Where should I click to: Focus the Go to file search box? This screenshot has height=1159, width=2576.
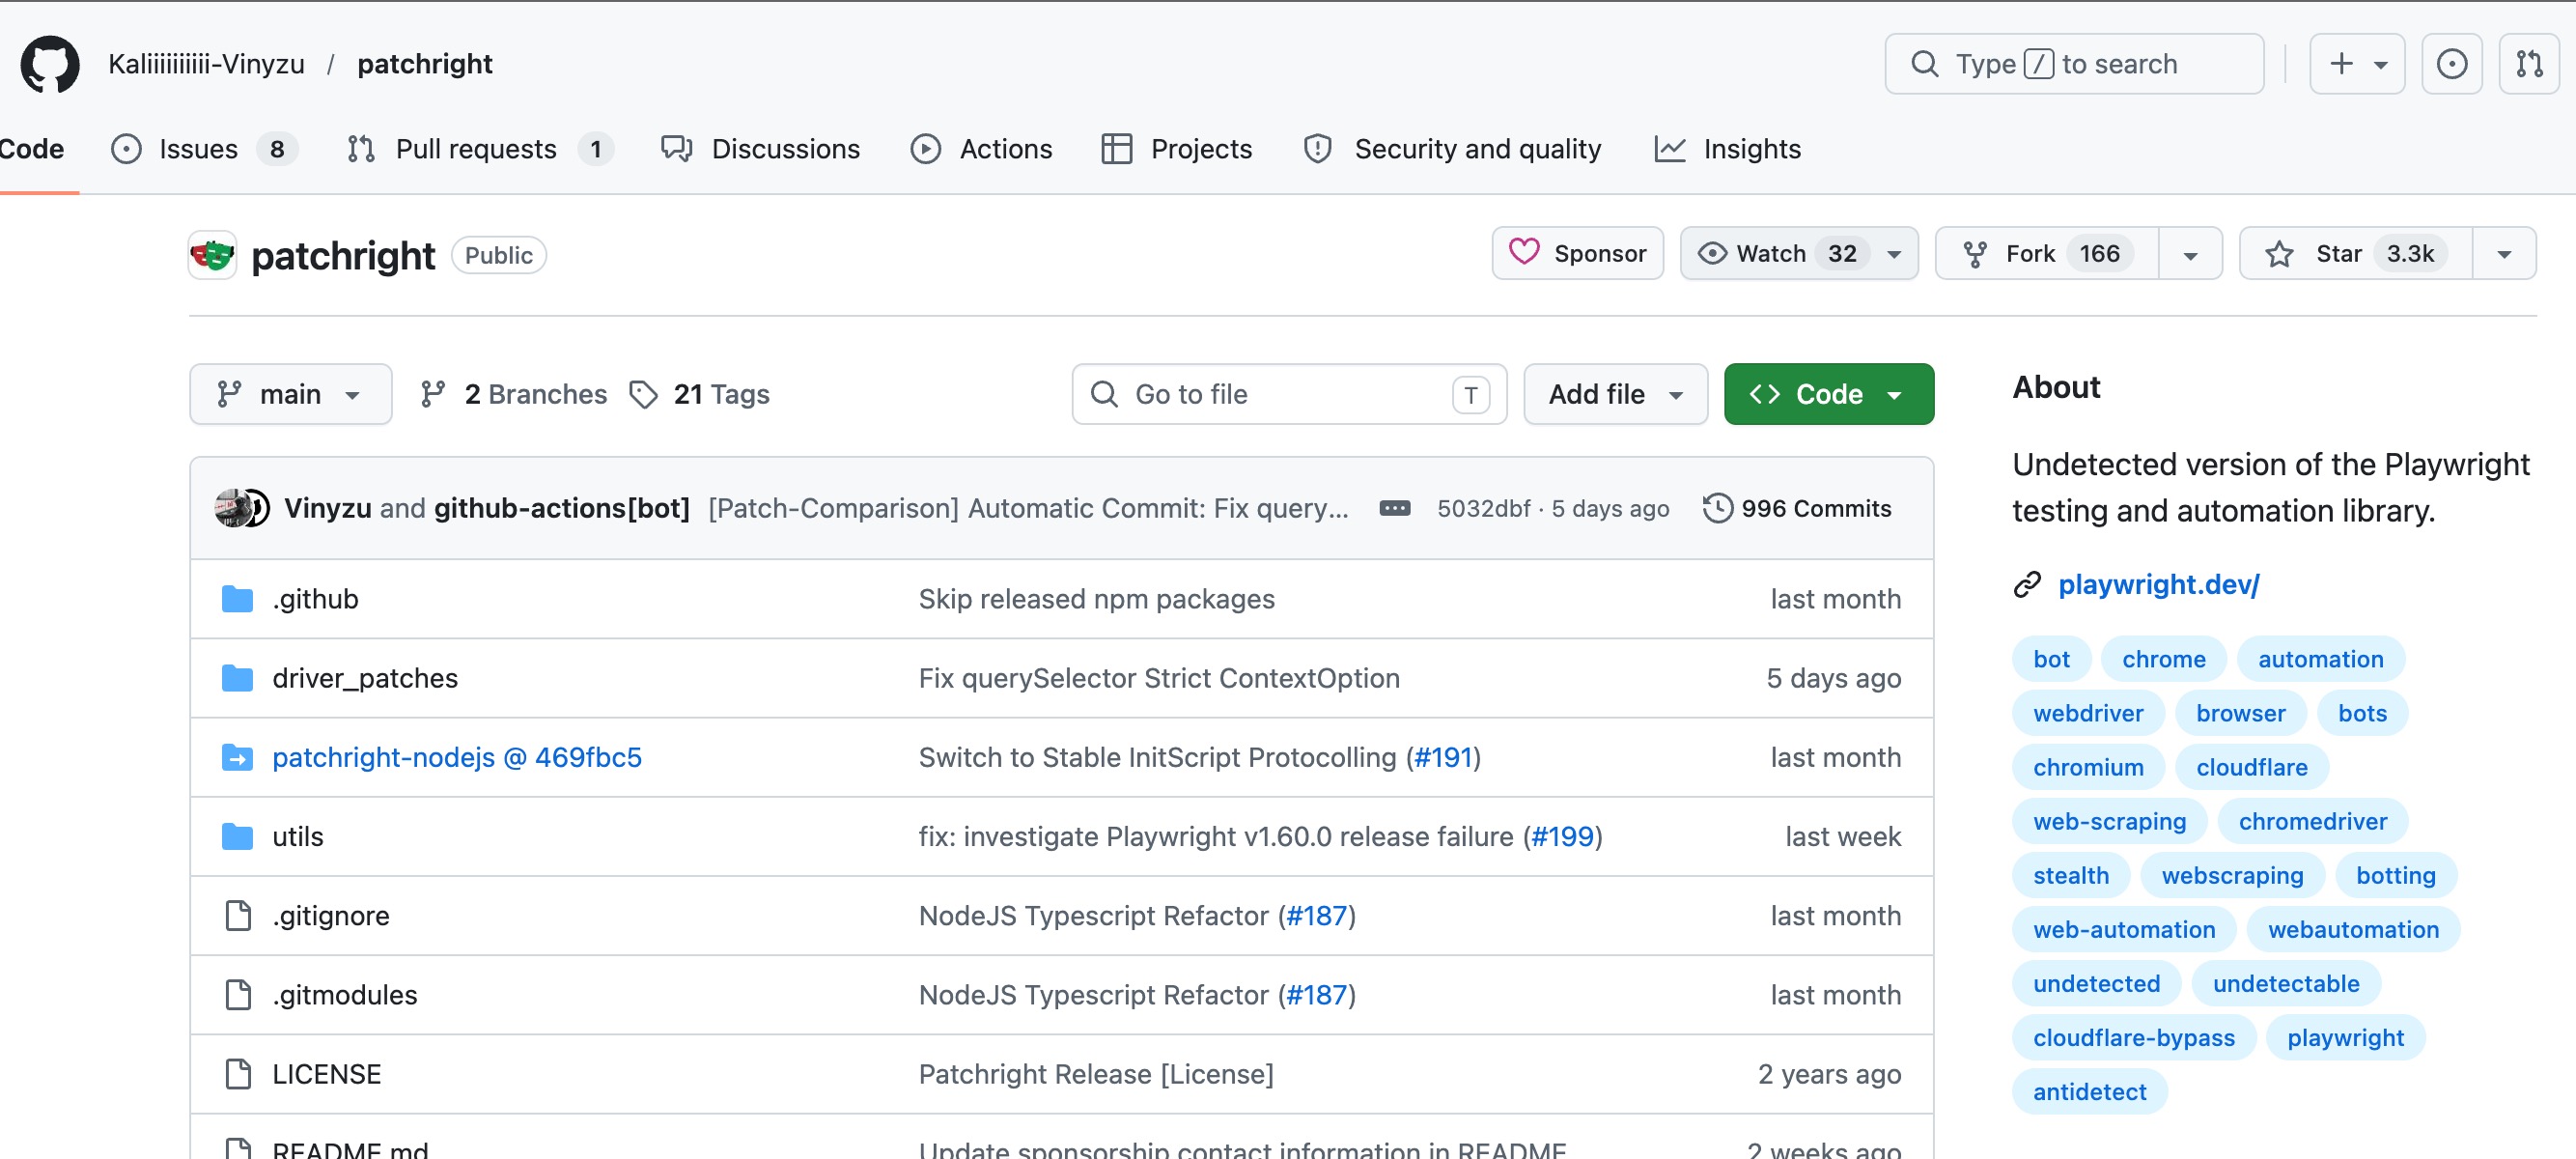[1289, 394]
